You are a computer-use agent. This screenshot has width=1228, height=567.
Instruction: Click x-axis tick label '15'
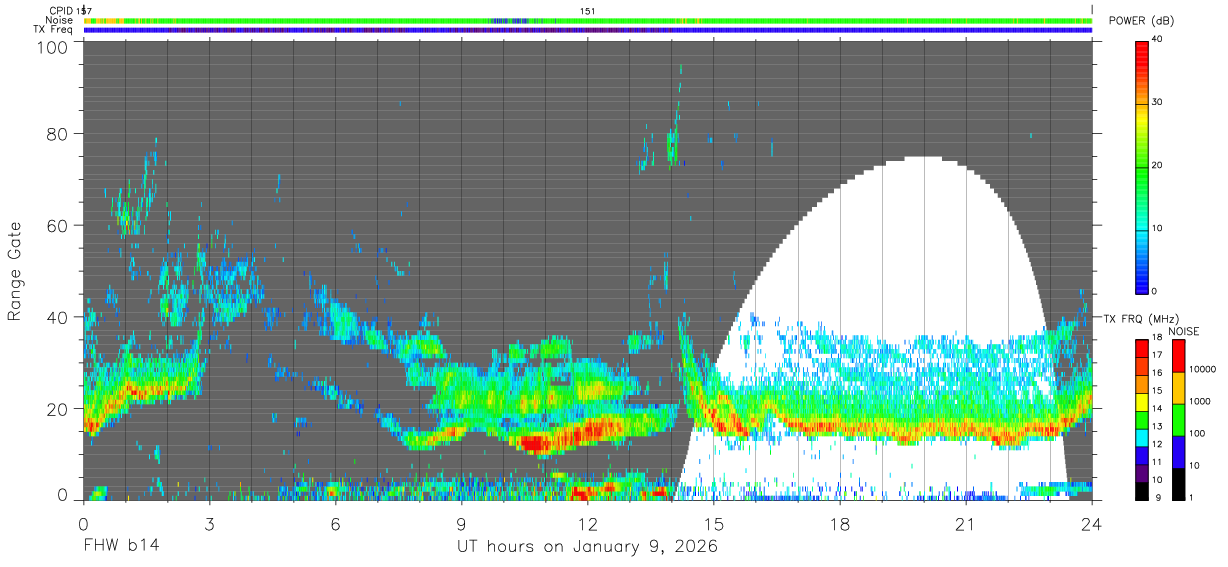pyautogui.click(x=714, y=524)
